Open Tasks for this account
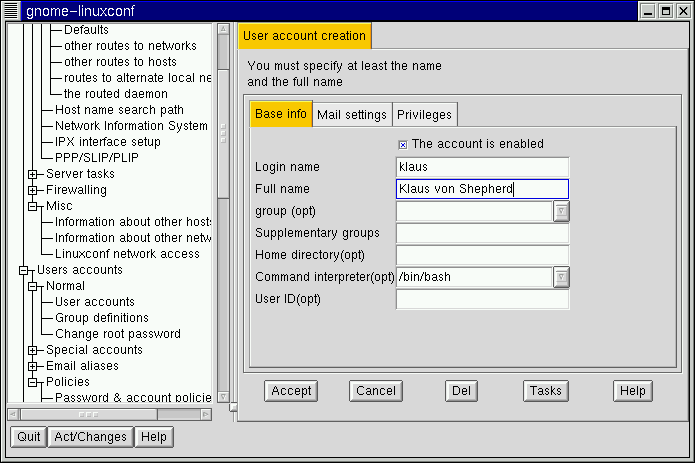The image size is (695, 463). (x=545, y=391)
